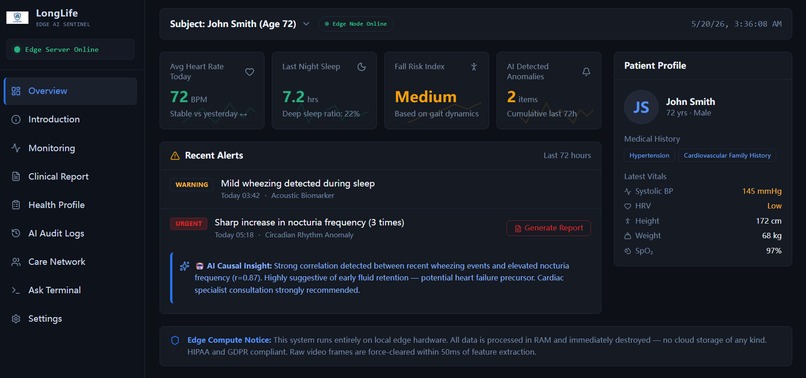
Task: Click the heart icon on Avg Heart Rate card
Action: (x=249, y=72)
